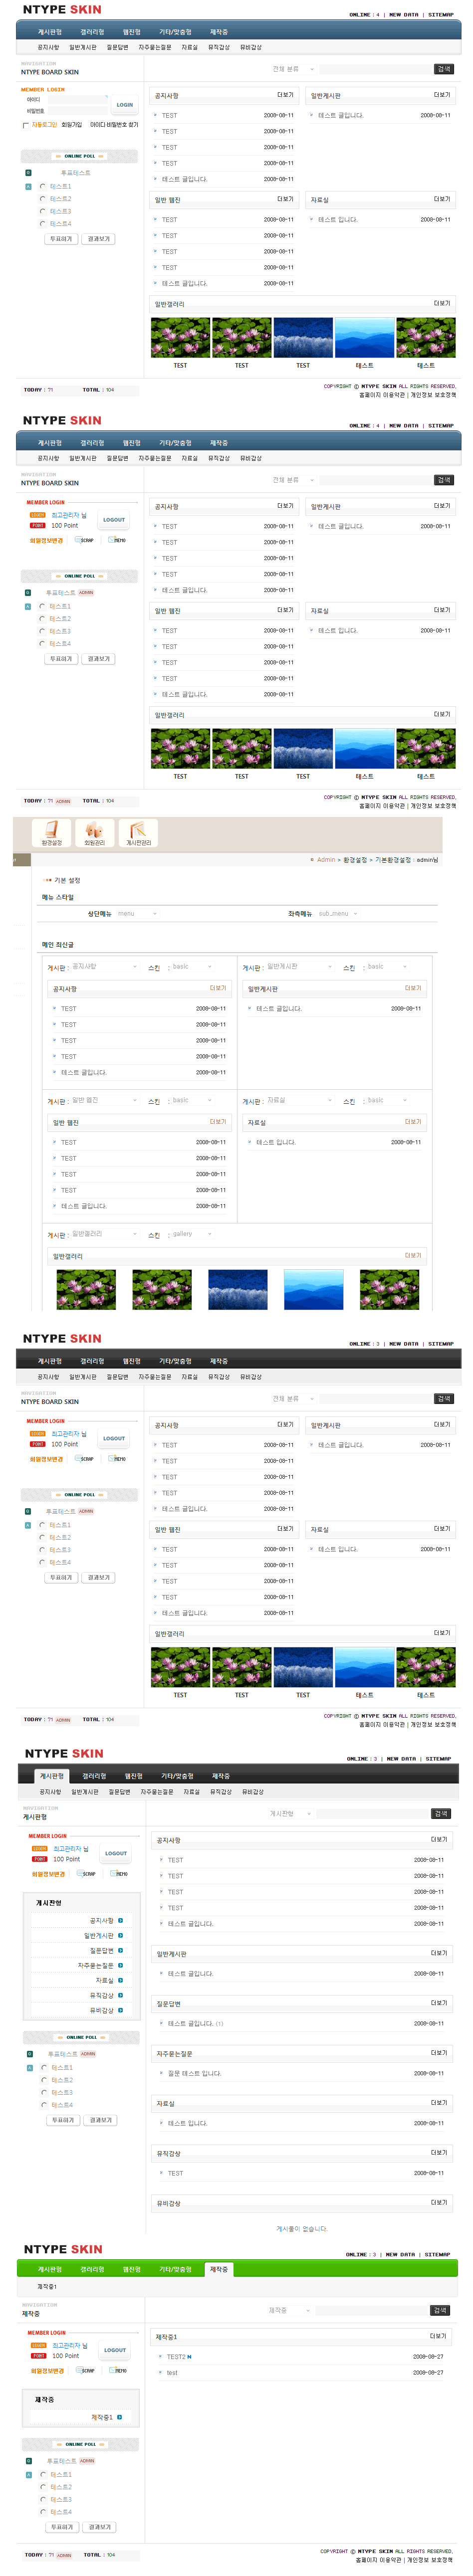Select 테스트1 radio on the green-theme page poll

tap(43, 2474)
